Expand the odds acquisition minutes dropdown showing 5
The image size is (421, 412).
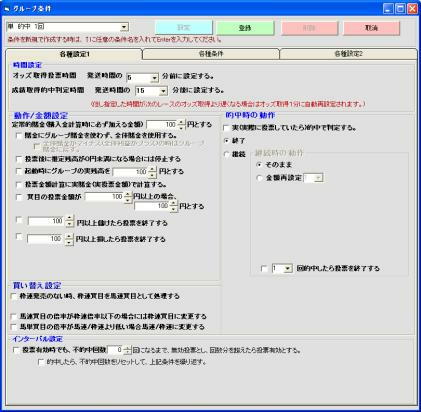coord(154,78)
